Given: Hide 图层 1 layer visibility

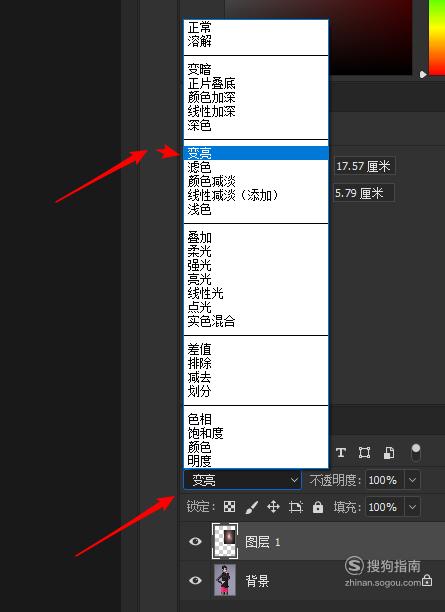Looking at the screenshot, I should [x=195, y=541].
